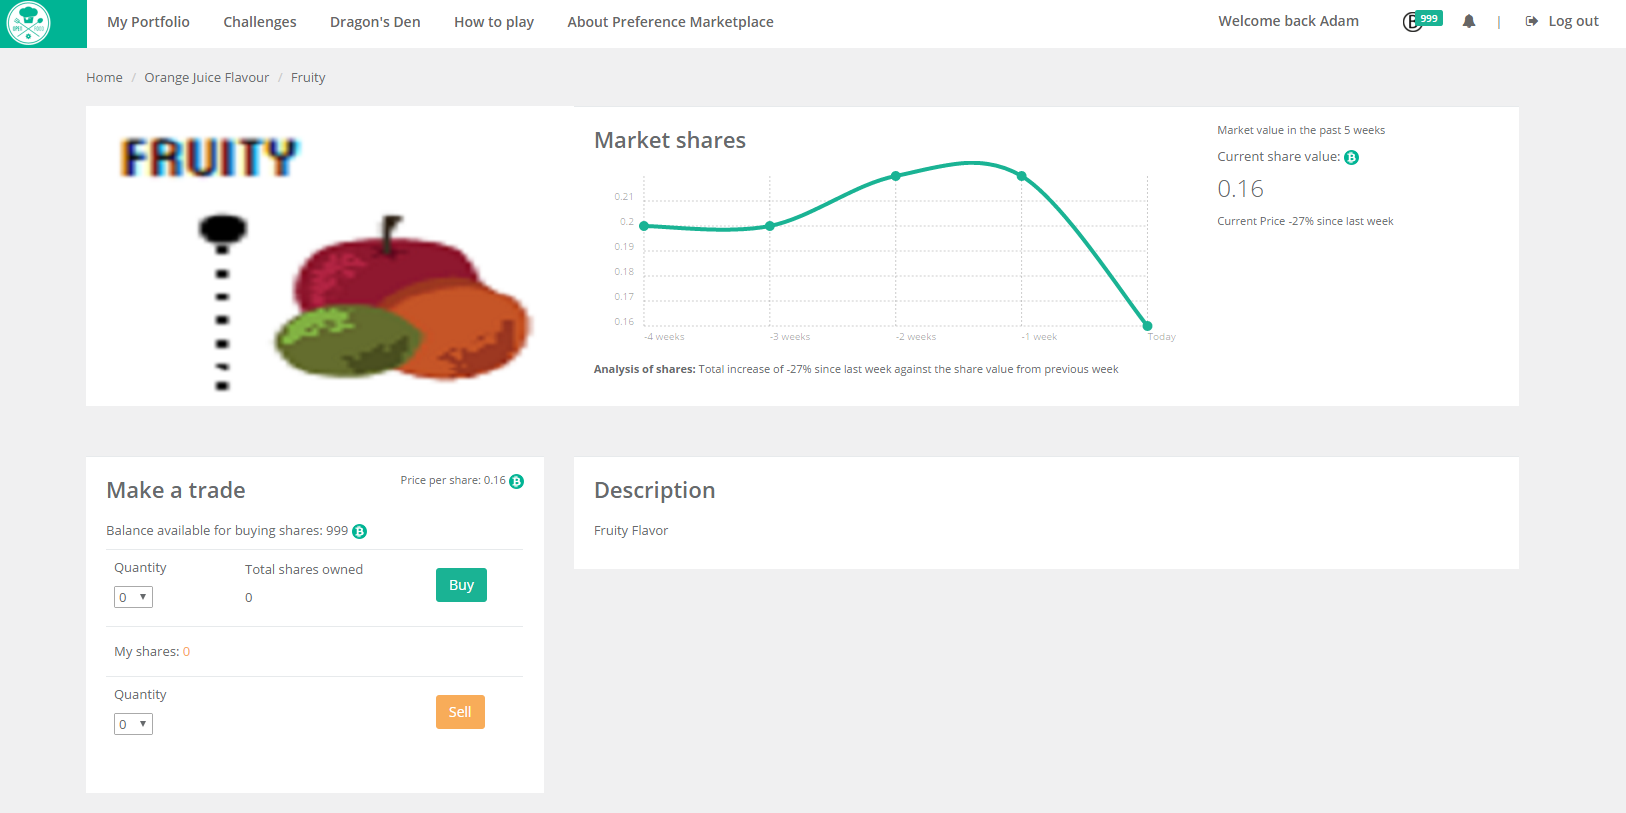Click coin icon next to Price per share
Viewport: 1626px width, 813px height.
pyautogui.click(x=516, y=481)
